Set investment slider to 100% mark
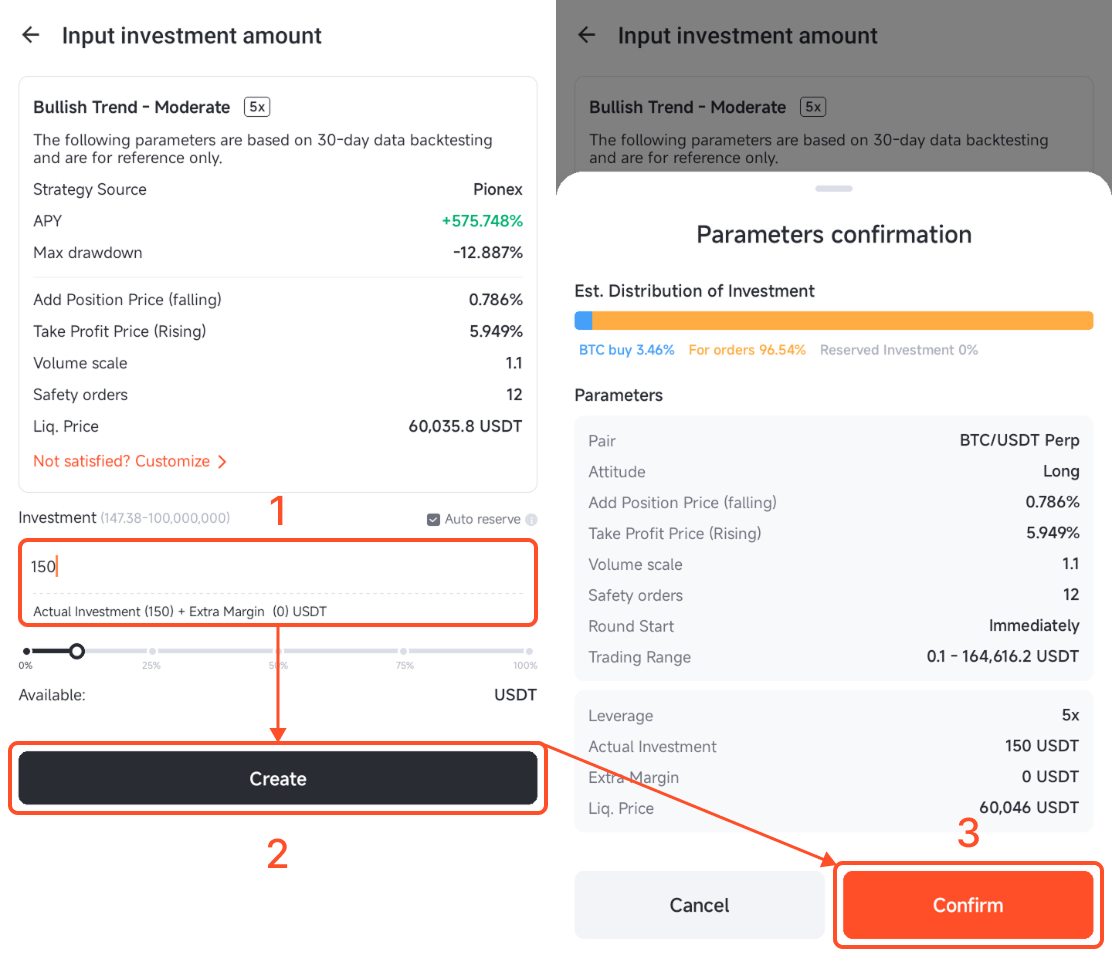1112x962 pixels. [x=529, y=651]
